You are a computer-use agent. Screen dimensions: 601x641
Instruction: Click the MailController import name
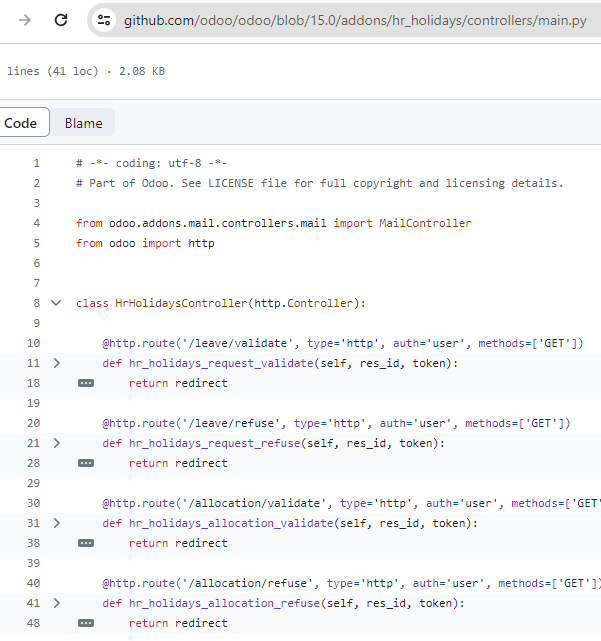point(425,223)
